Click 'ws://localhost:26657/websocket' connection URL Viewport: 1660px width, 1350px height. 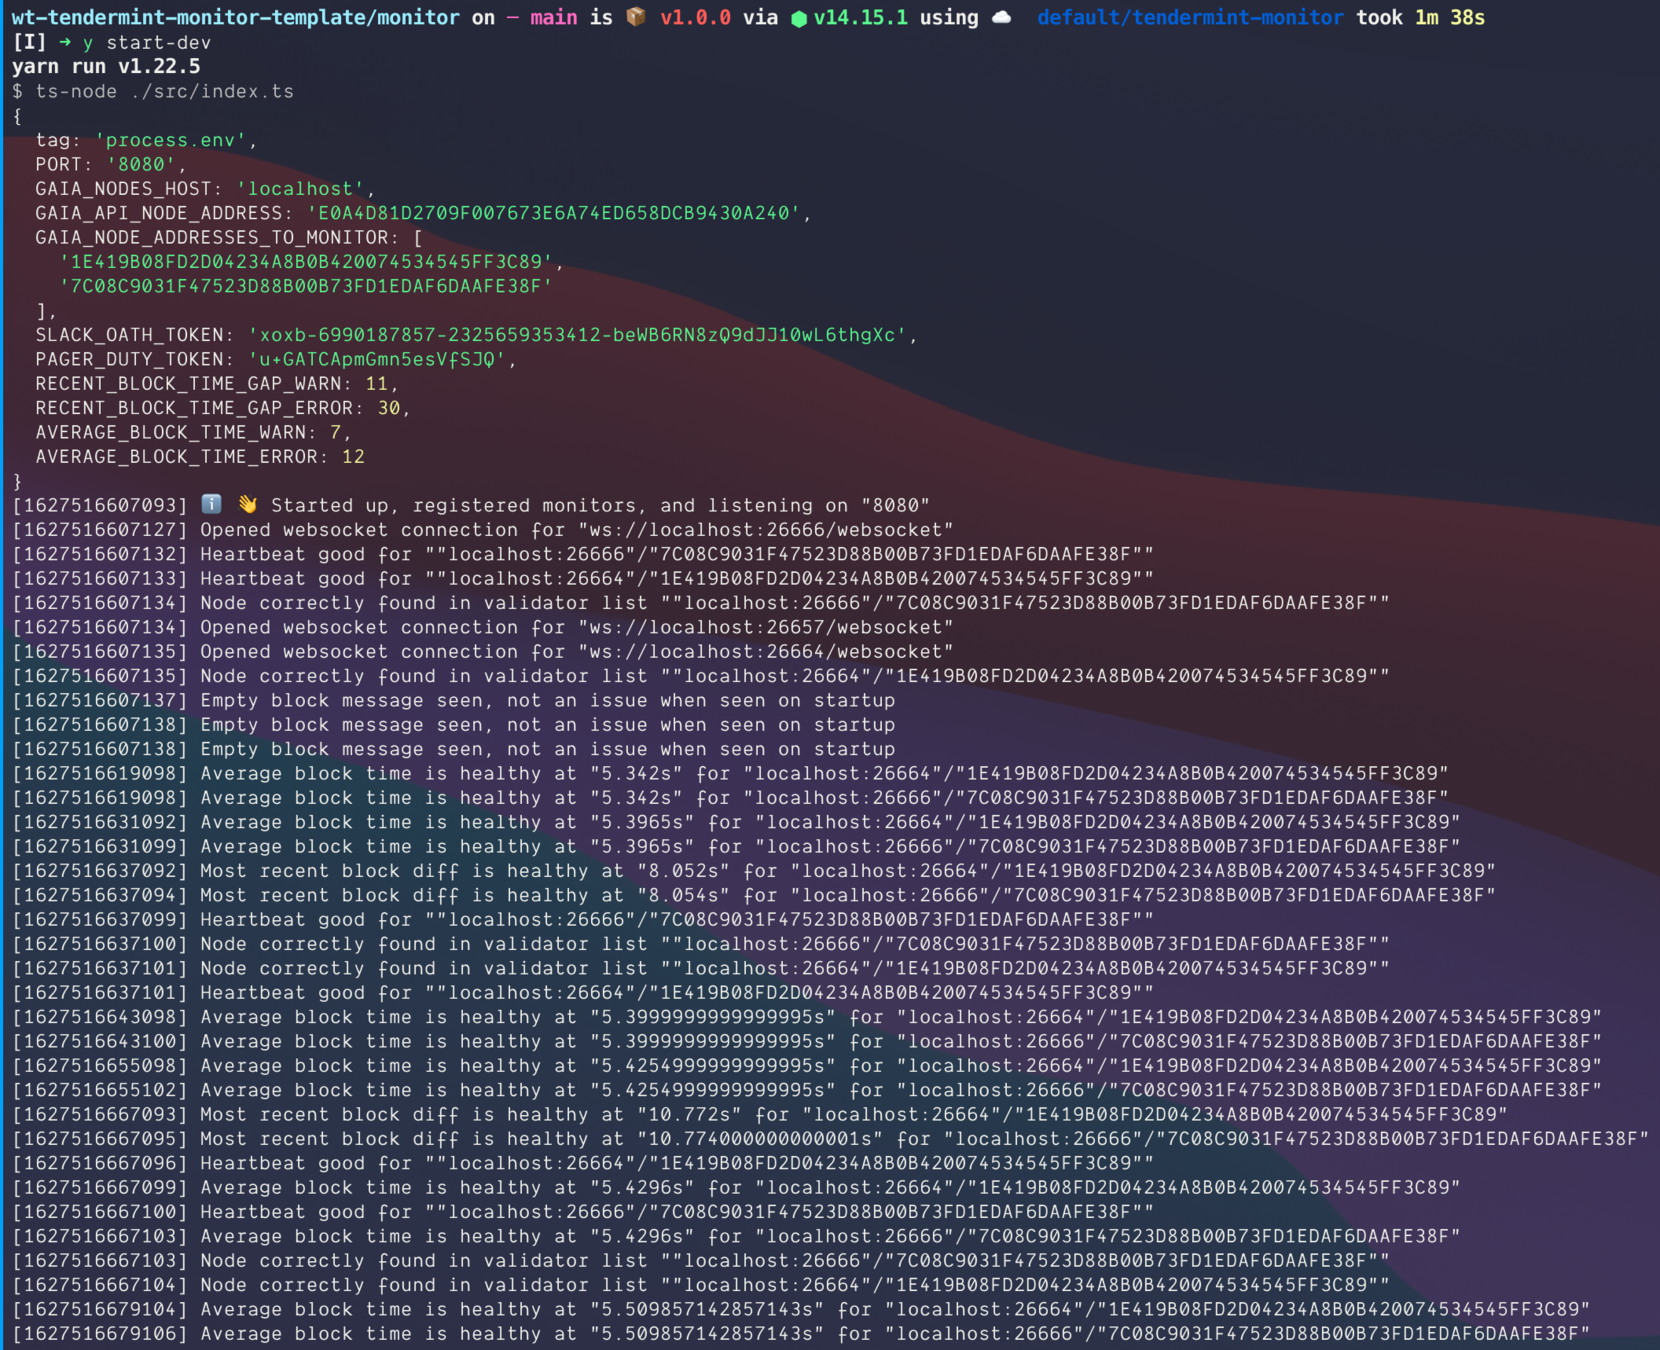coord(766,627)
